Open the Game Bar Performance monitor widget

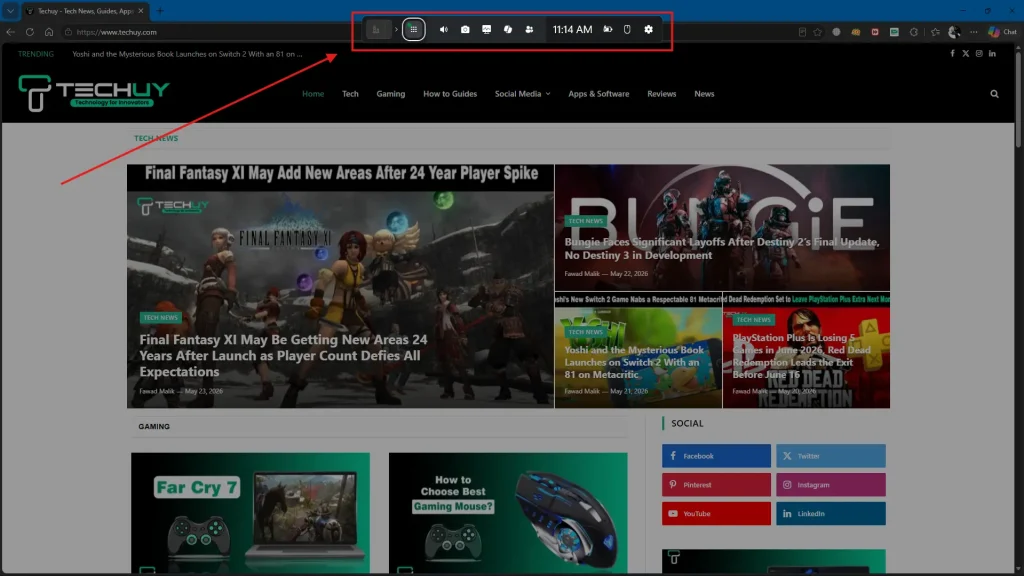[487, 29]
